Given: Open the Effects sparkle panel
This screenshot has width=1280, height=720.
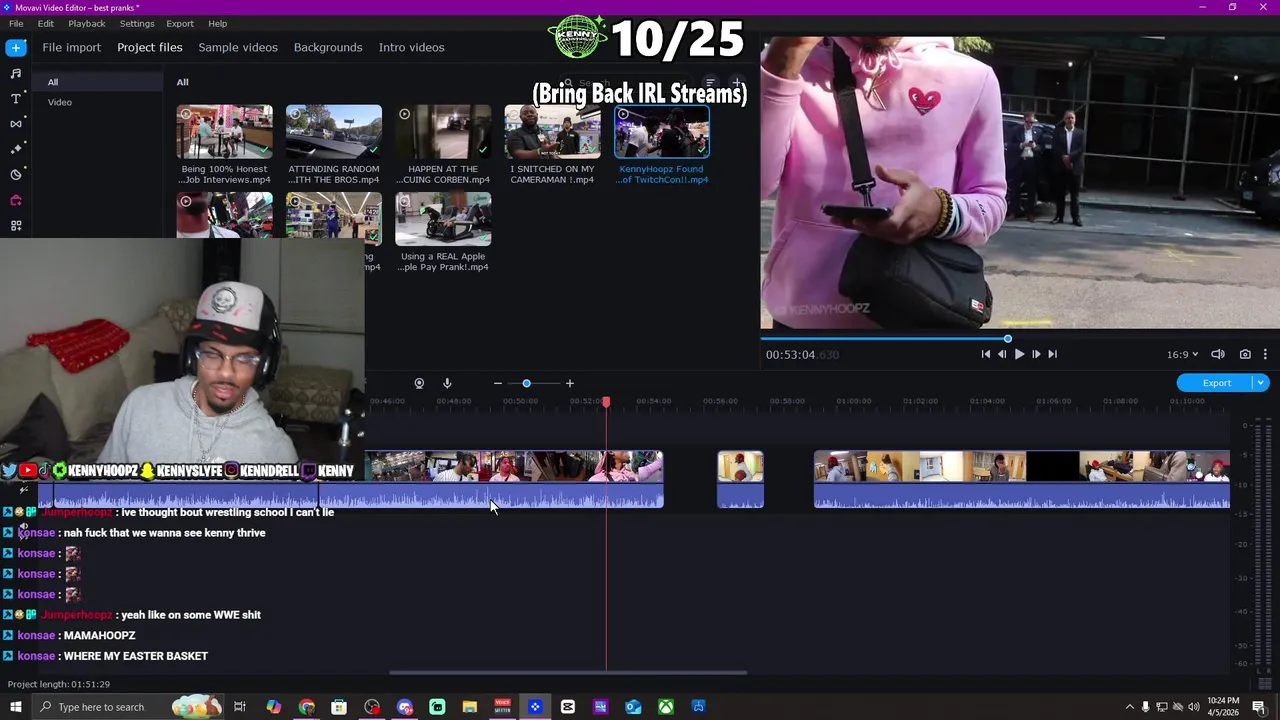Looking at the screenshot, I should 16,149.
